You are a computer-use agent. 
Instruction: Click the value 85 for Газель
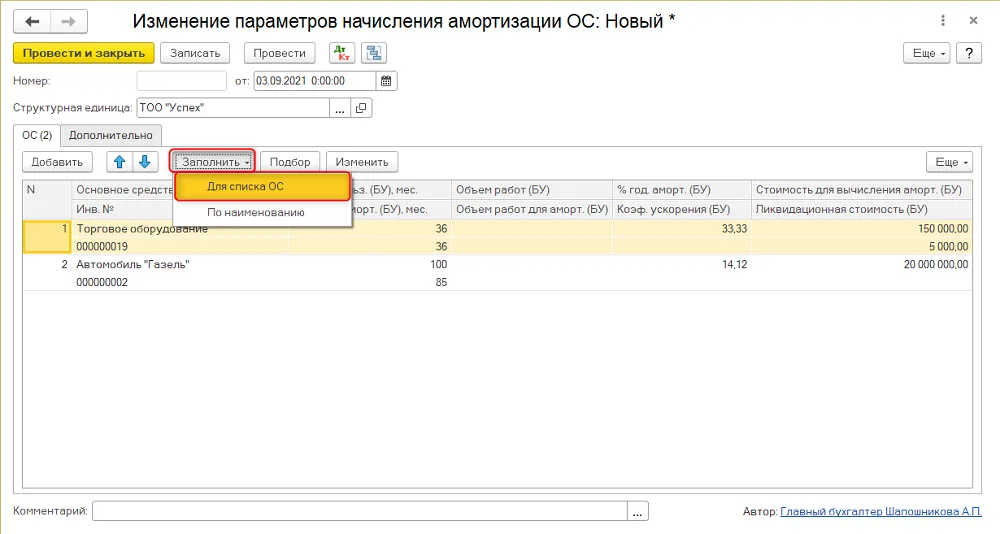pyautogui.click(x=441, y=282)
